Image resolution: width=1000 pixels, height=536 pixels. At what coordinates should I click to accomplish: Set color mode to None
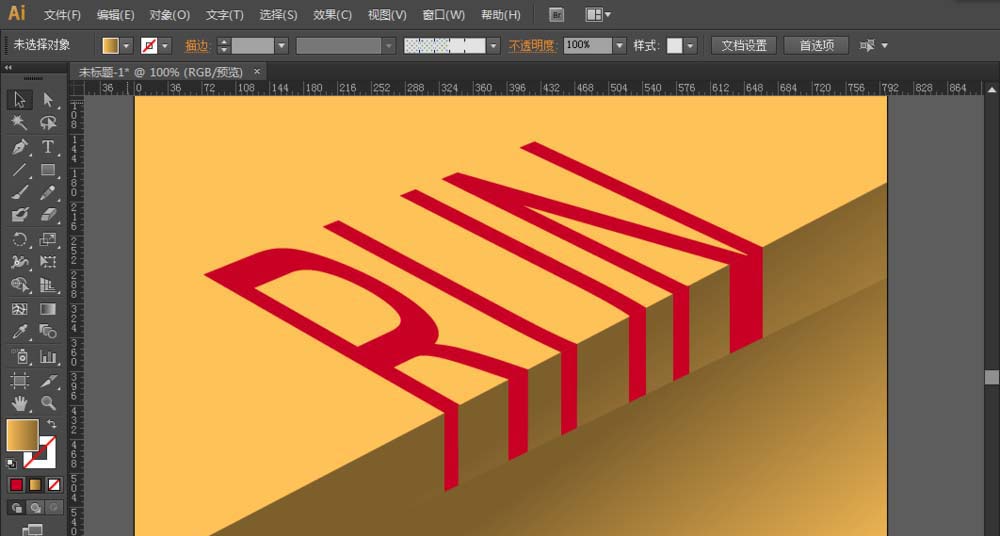point(54,485)
